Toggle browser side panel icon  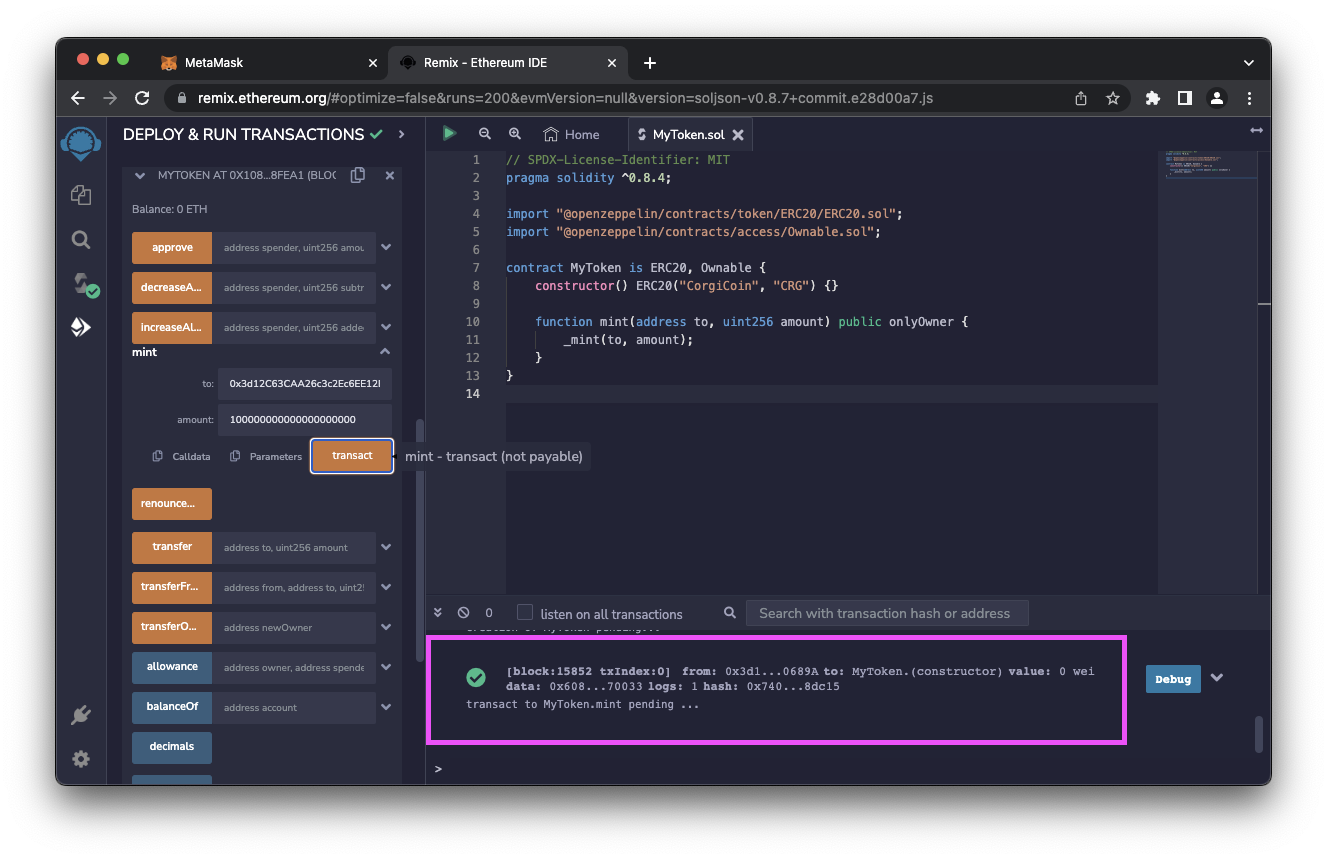[x=1185, y=98]
